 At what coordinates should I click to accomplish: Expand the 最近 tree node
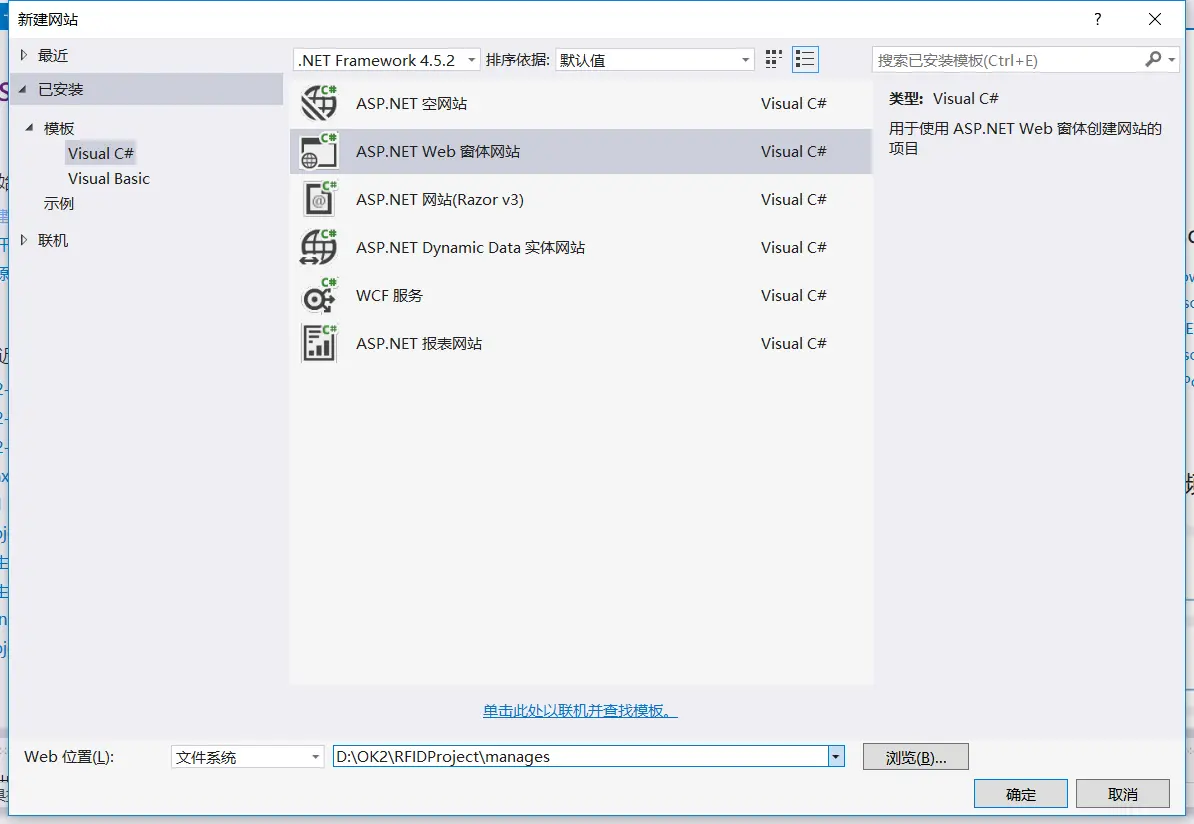pos(24,55)
